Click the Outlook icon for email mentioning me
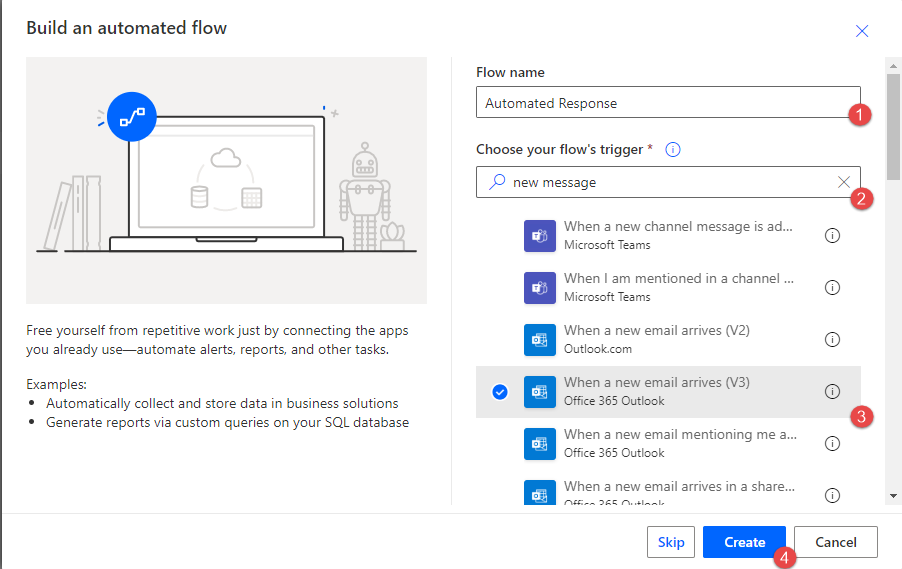This screenshot has width=902, height=569. 539,444
